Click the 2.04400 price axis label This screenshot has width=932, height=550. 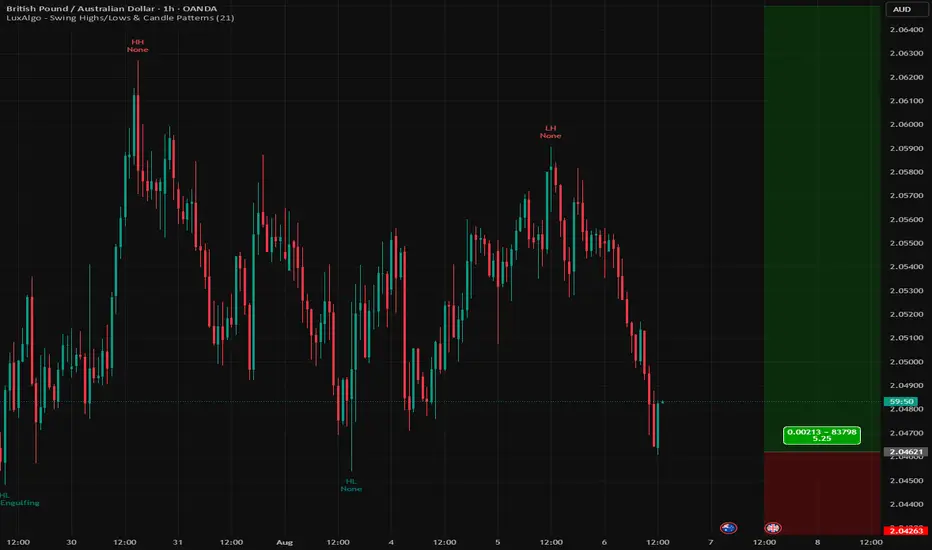pyautogui.click(x=906, y=504)
